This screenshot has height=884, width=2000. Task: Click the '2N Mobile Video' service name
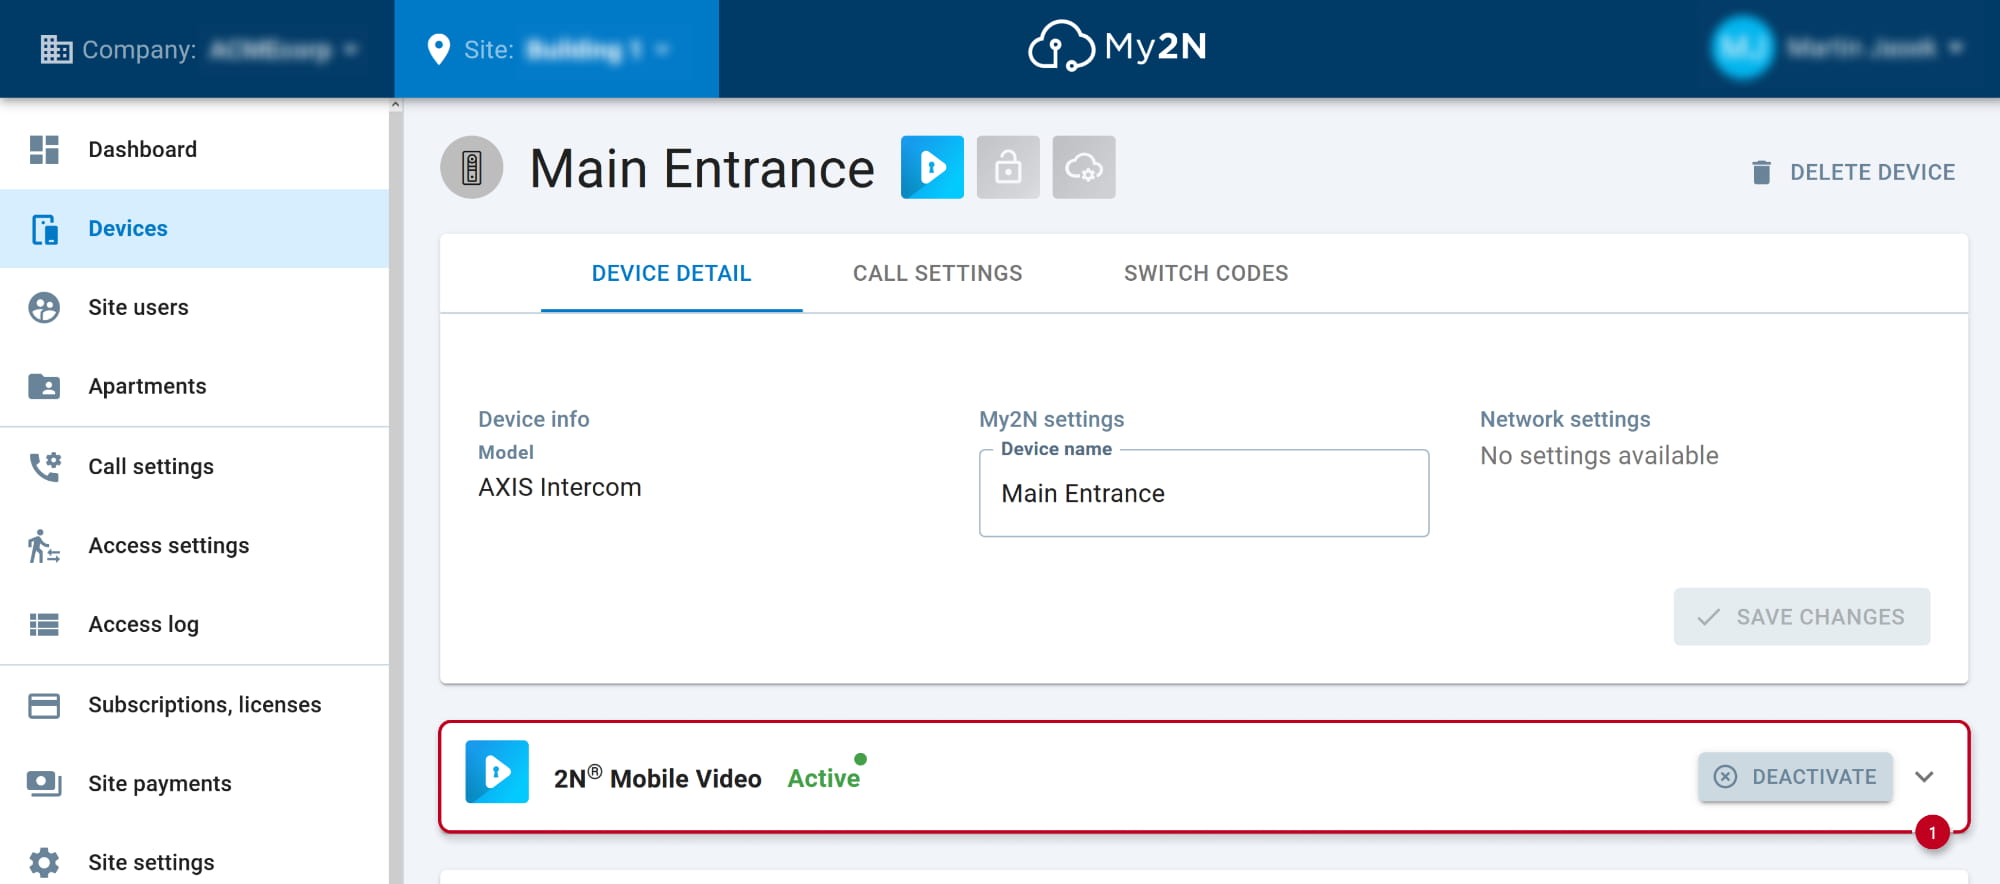658,778
